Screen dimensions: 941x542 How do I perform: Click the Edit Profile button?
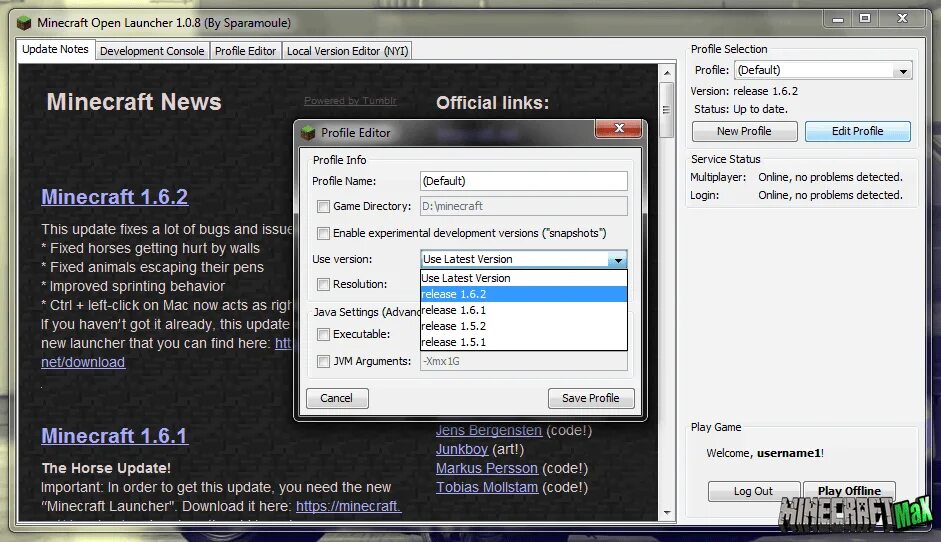pos(857,131)
